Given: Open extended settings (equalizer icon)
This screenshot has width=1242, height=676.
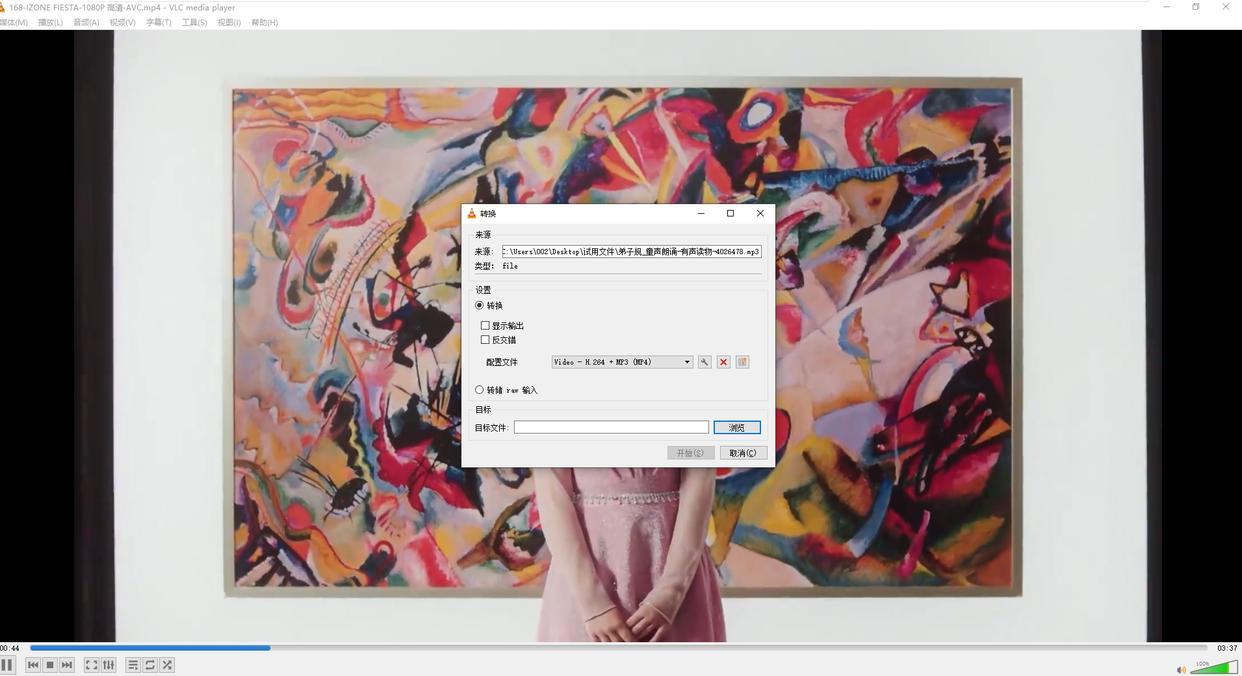Looking at the screenshot, I should [108, 665].
